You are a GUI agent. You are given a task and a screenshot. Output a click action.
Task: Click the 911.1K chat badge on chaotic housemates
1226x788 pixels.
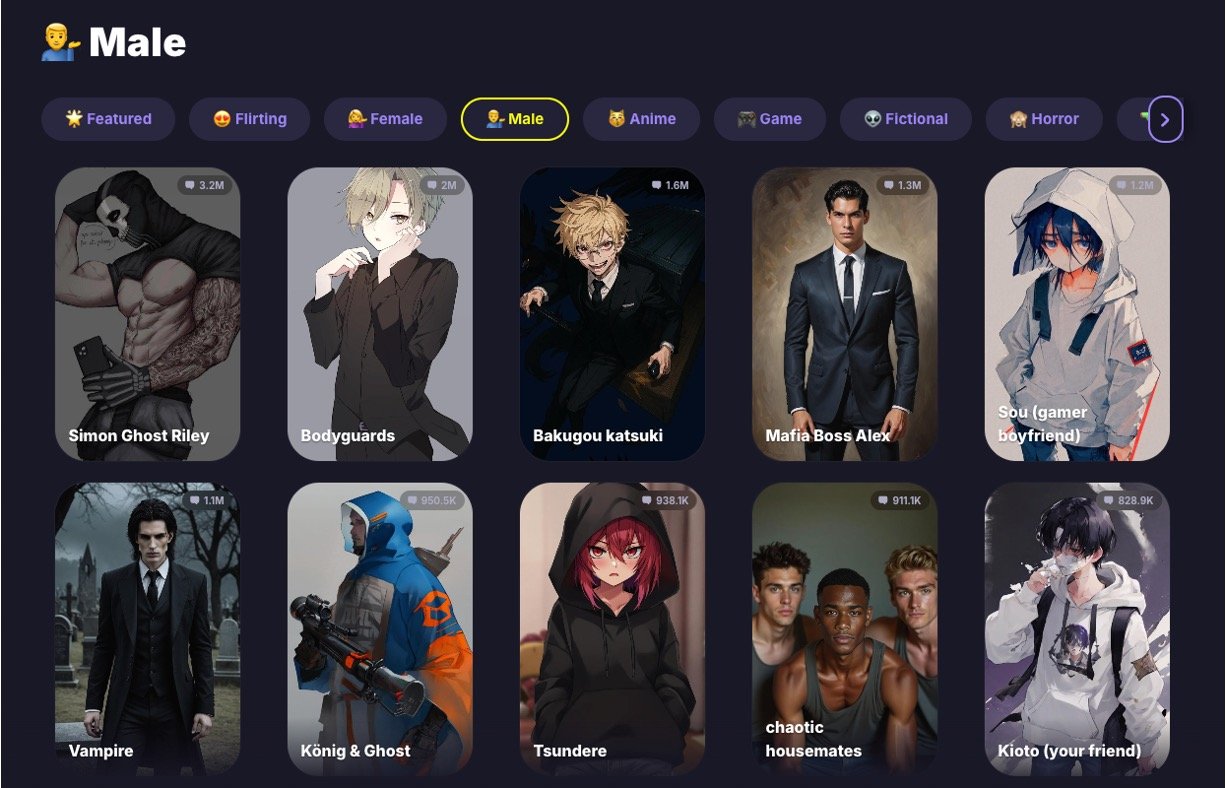[897, 500]
